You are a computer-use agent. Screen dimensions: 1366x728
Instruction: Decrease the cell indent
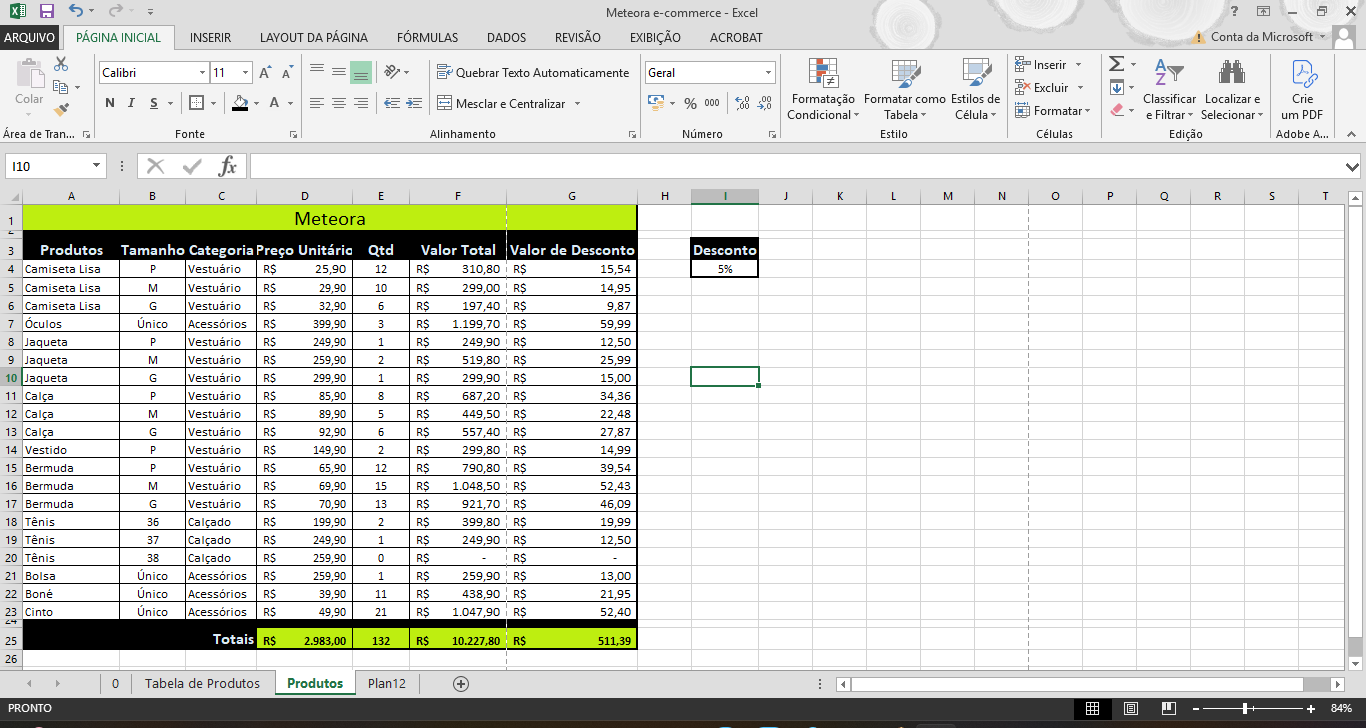[x=391, y=103]
